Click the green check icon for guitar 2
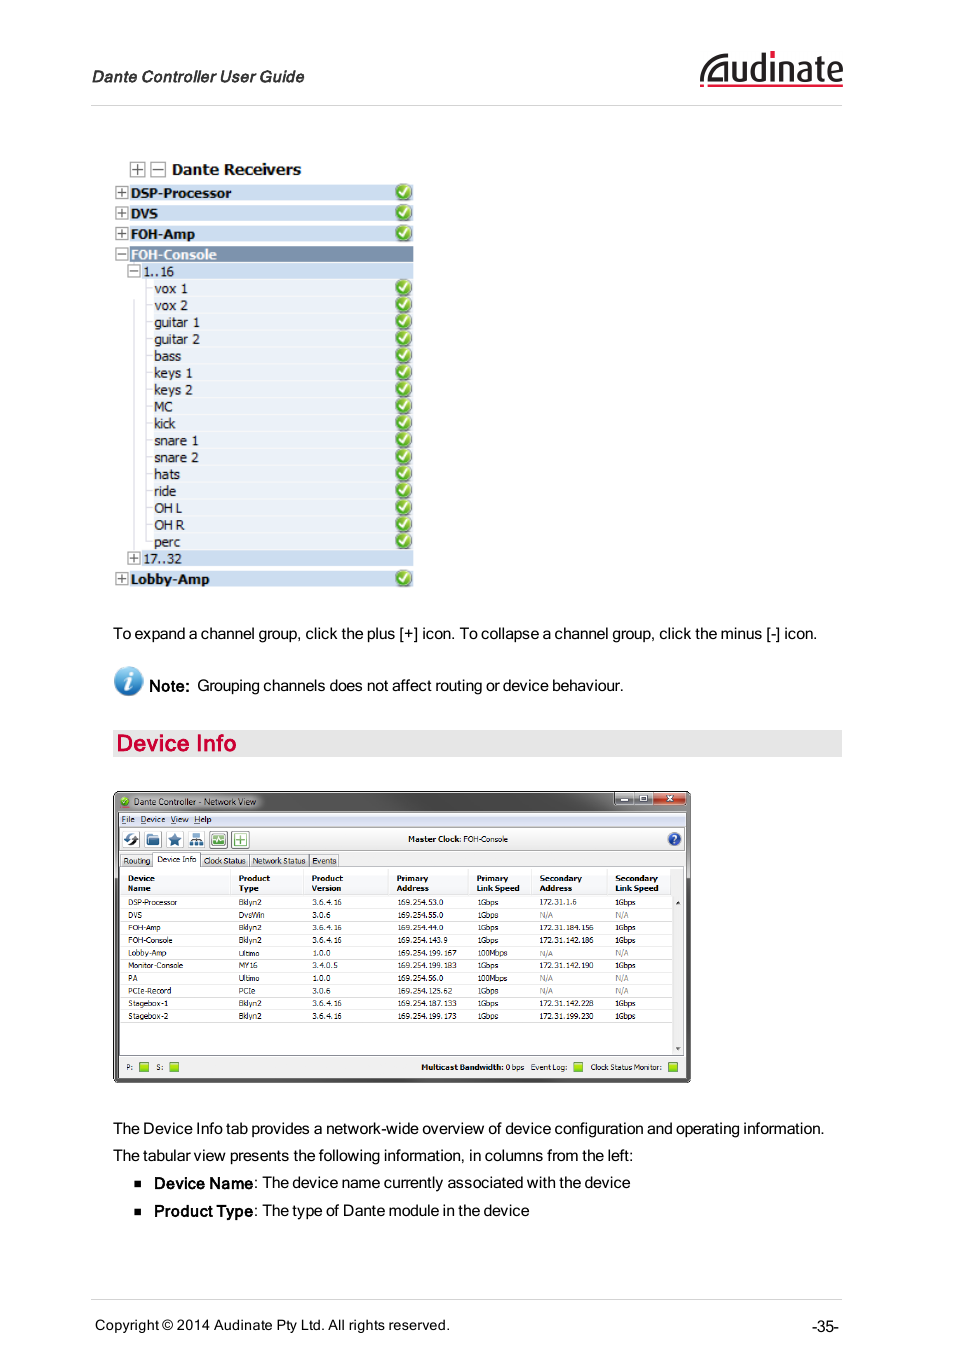This screenshot has width=954, height=1350. pyautogui.click(x=403, y=339)
